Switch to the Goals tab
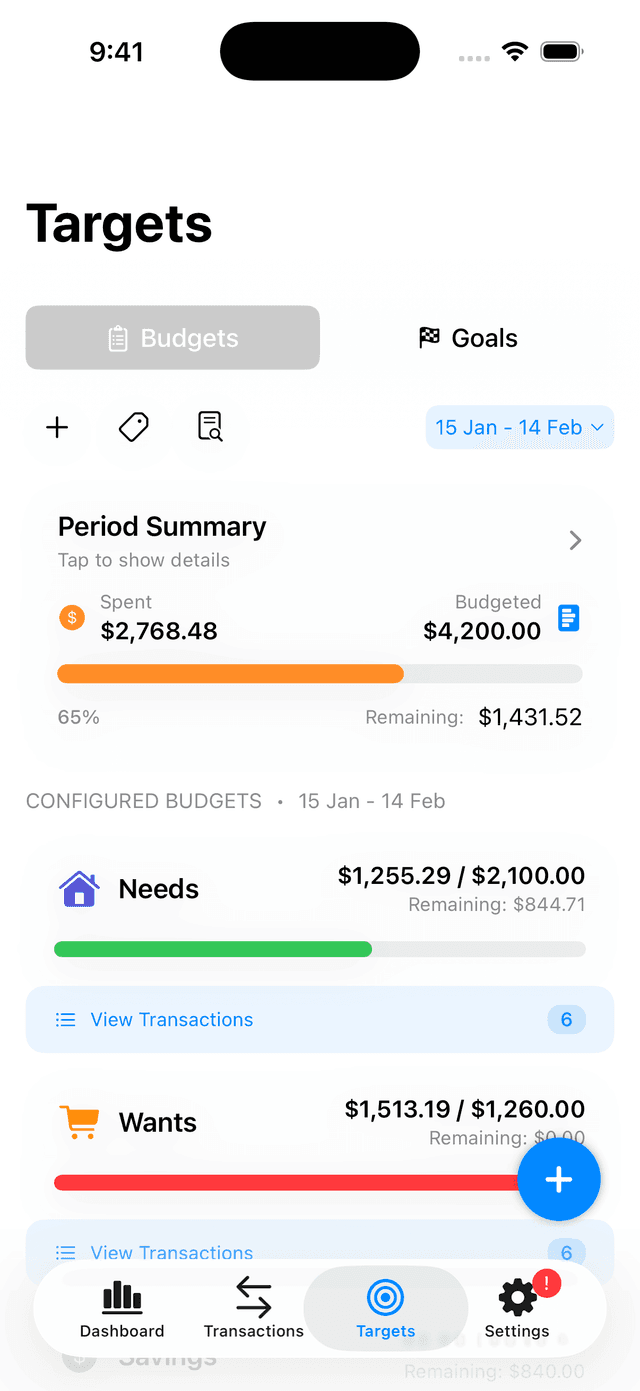 point(467,338)
